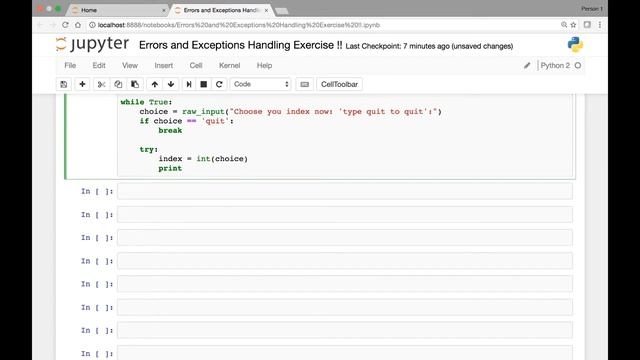
Task: Open the Help menu
Action: pos(264,65)
